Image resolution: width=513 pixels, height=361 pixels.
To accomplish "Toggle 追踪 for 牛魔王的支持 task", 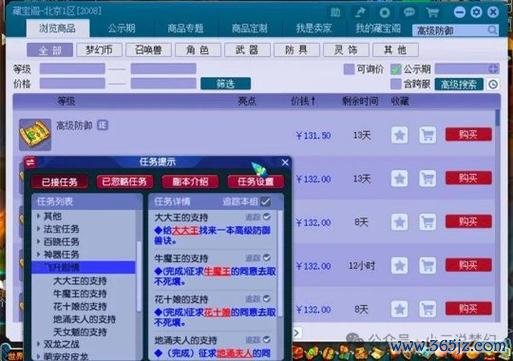I will tap(267, 258).
